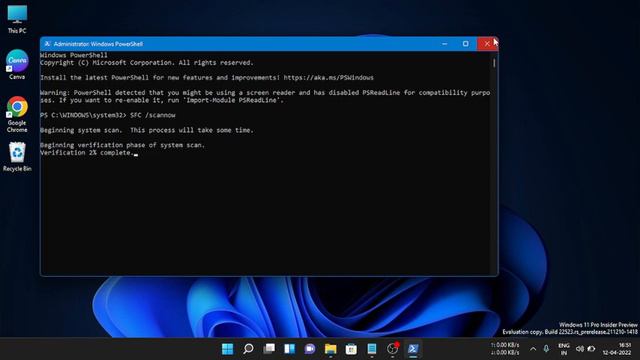Click the 'Copyright (C) Microsoft Corporation' line
640x360 pixels.
147,63
